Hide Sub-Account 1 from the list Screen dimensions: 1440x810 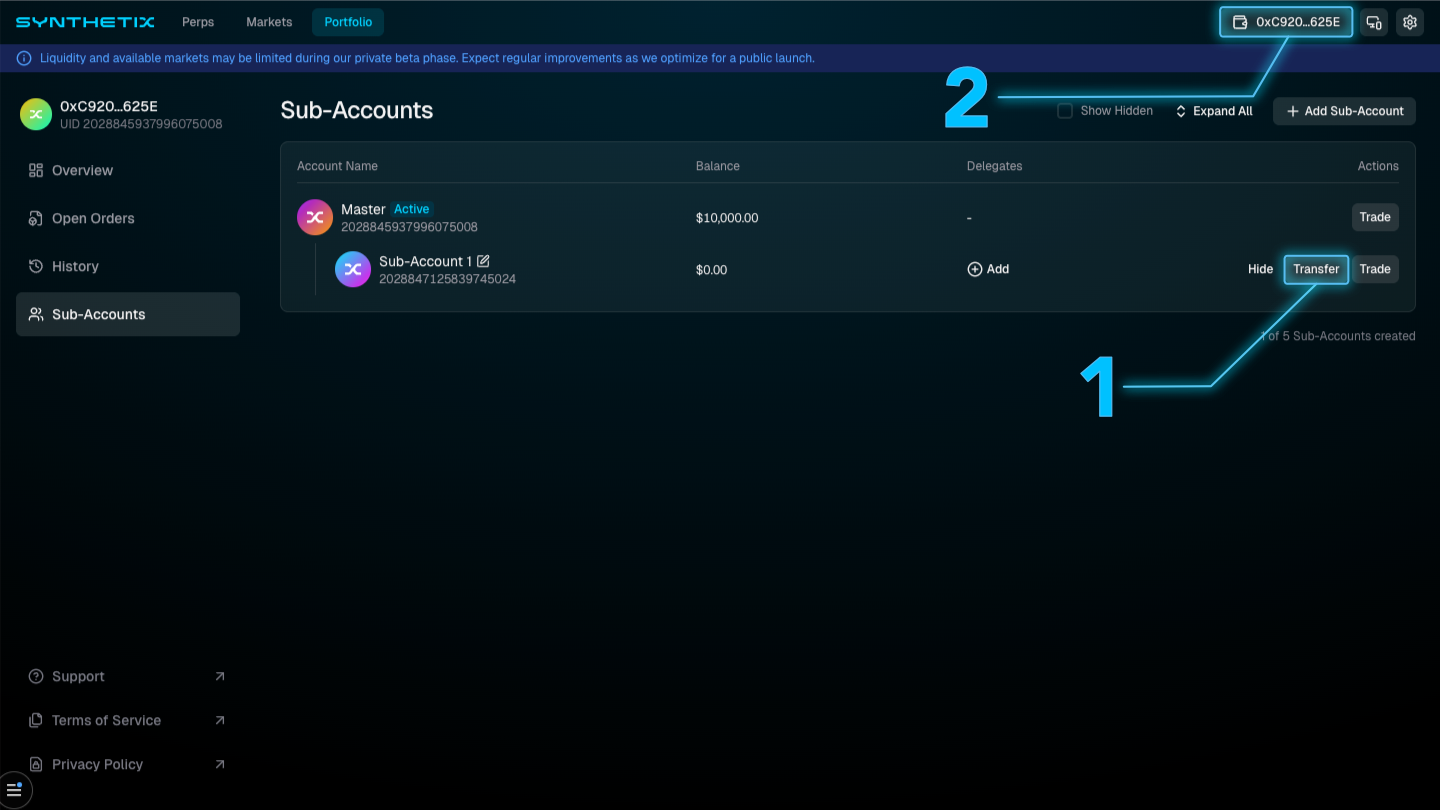click(1260, 269)
